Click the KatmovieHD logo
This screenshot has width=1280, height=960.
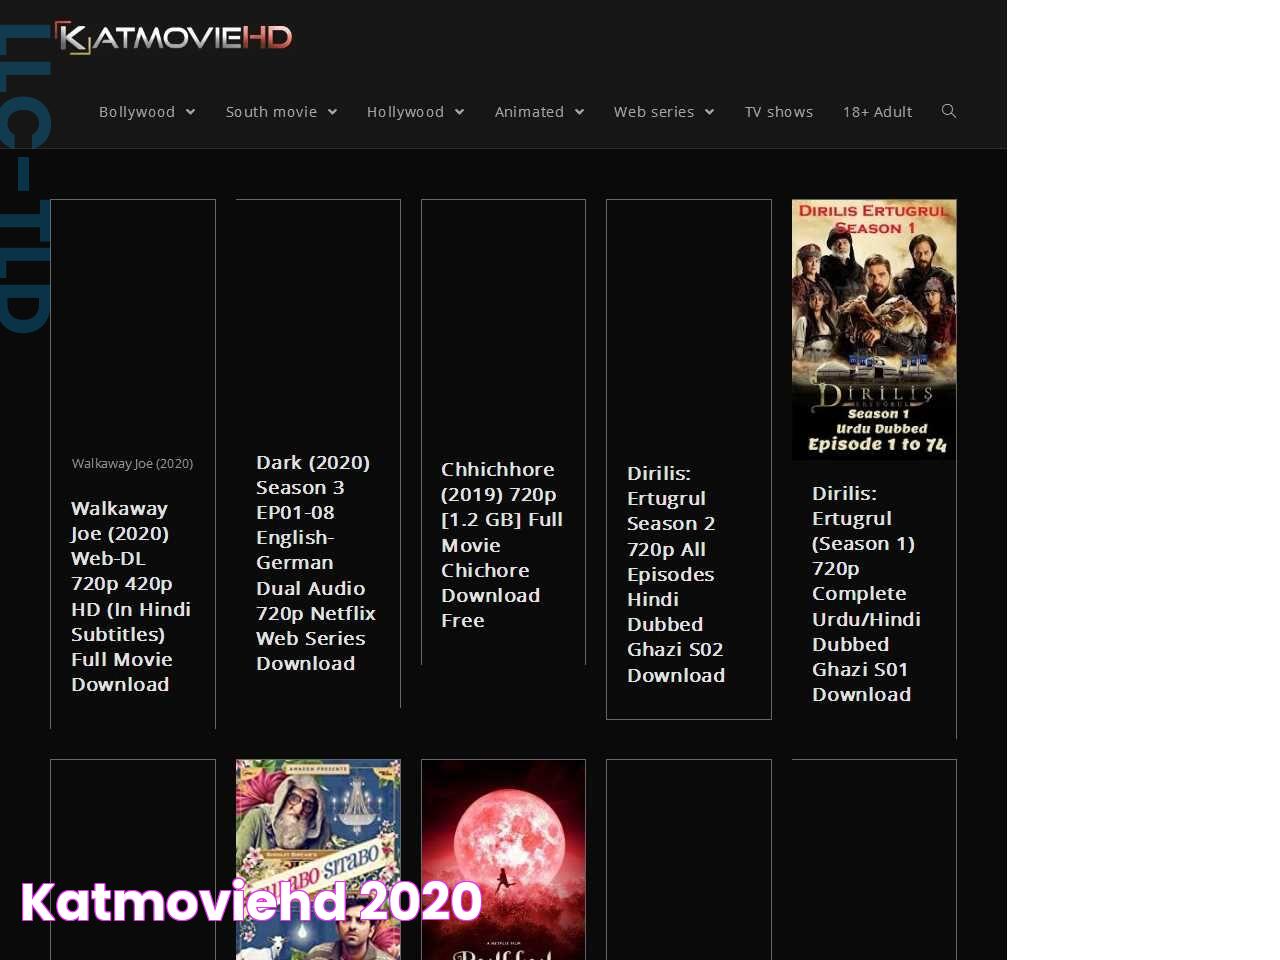pyautogui.click(x=173, y=38)
